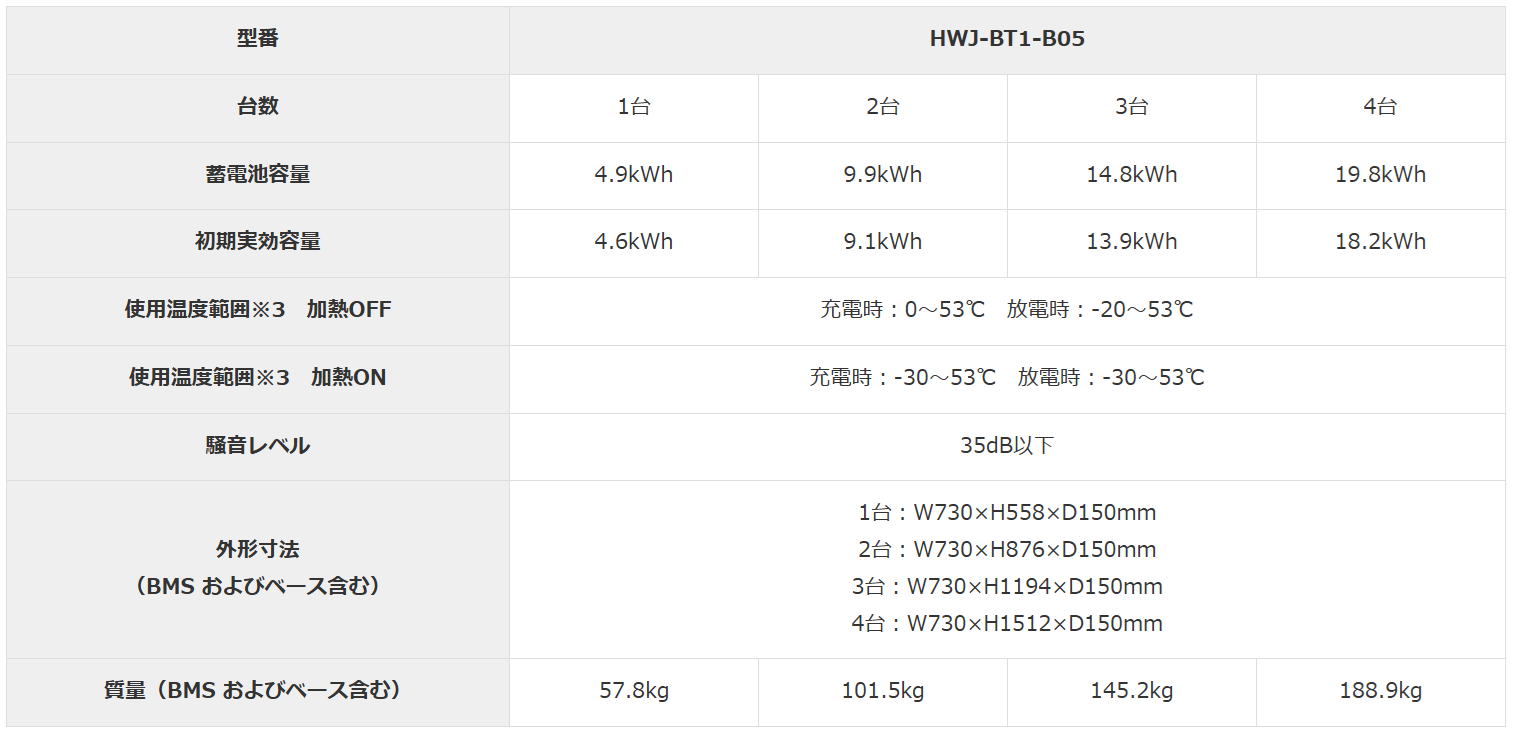
Task: Click the 145.2kg mass value
Action: click(1131, 691)
